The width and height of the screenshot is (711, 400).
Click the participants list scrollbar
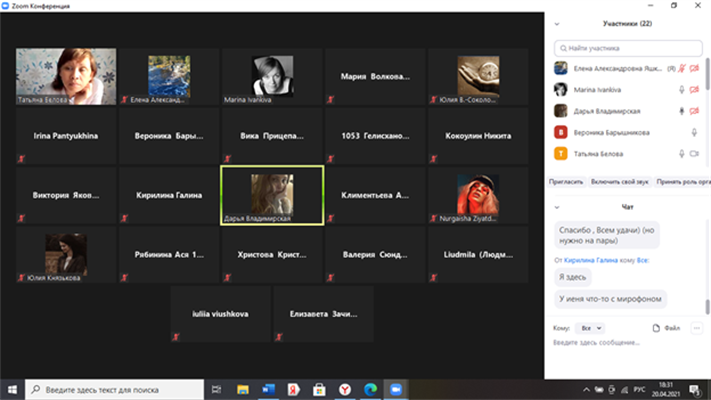[x=707, y=73]
